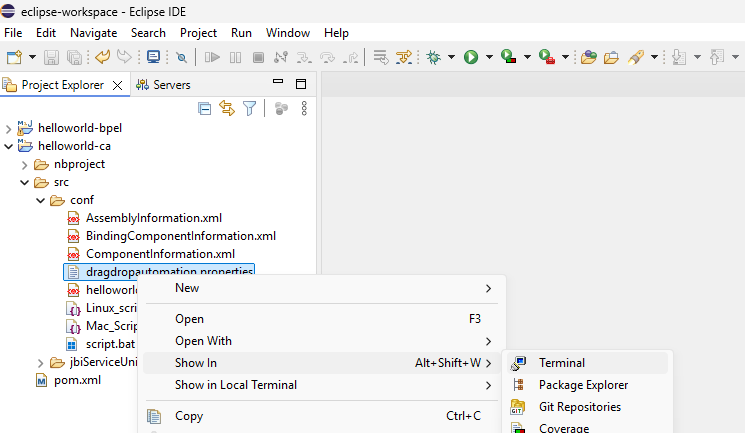Select BindingComponentInformation.xml file
The image size is (745, 433).
pyautogui.click(x=181, y=236)
